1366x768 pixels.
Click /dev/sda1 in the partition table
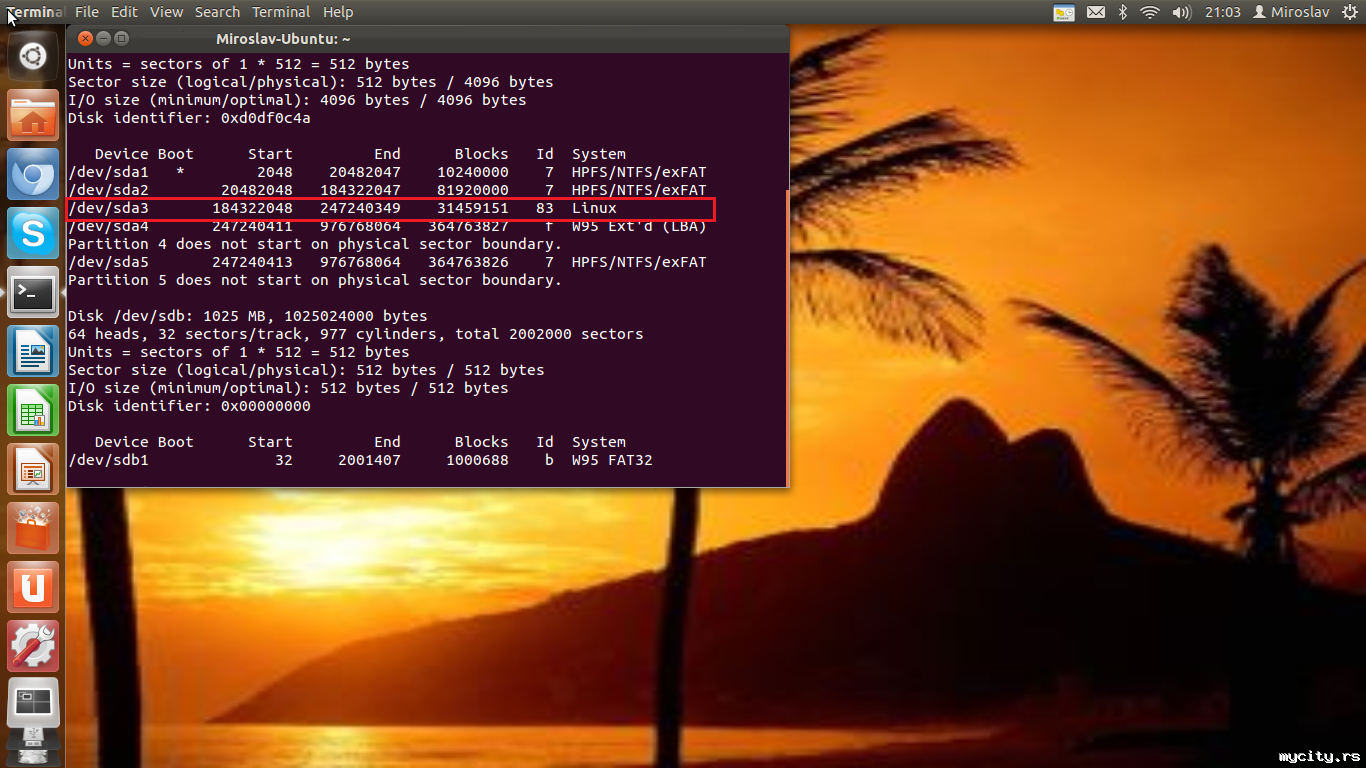coord(108,172)
